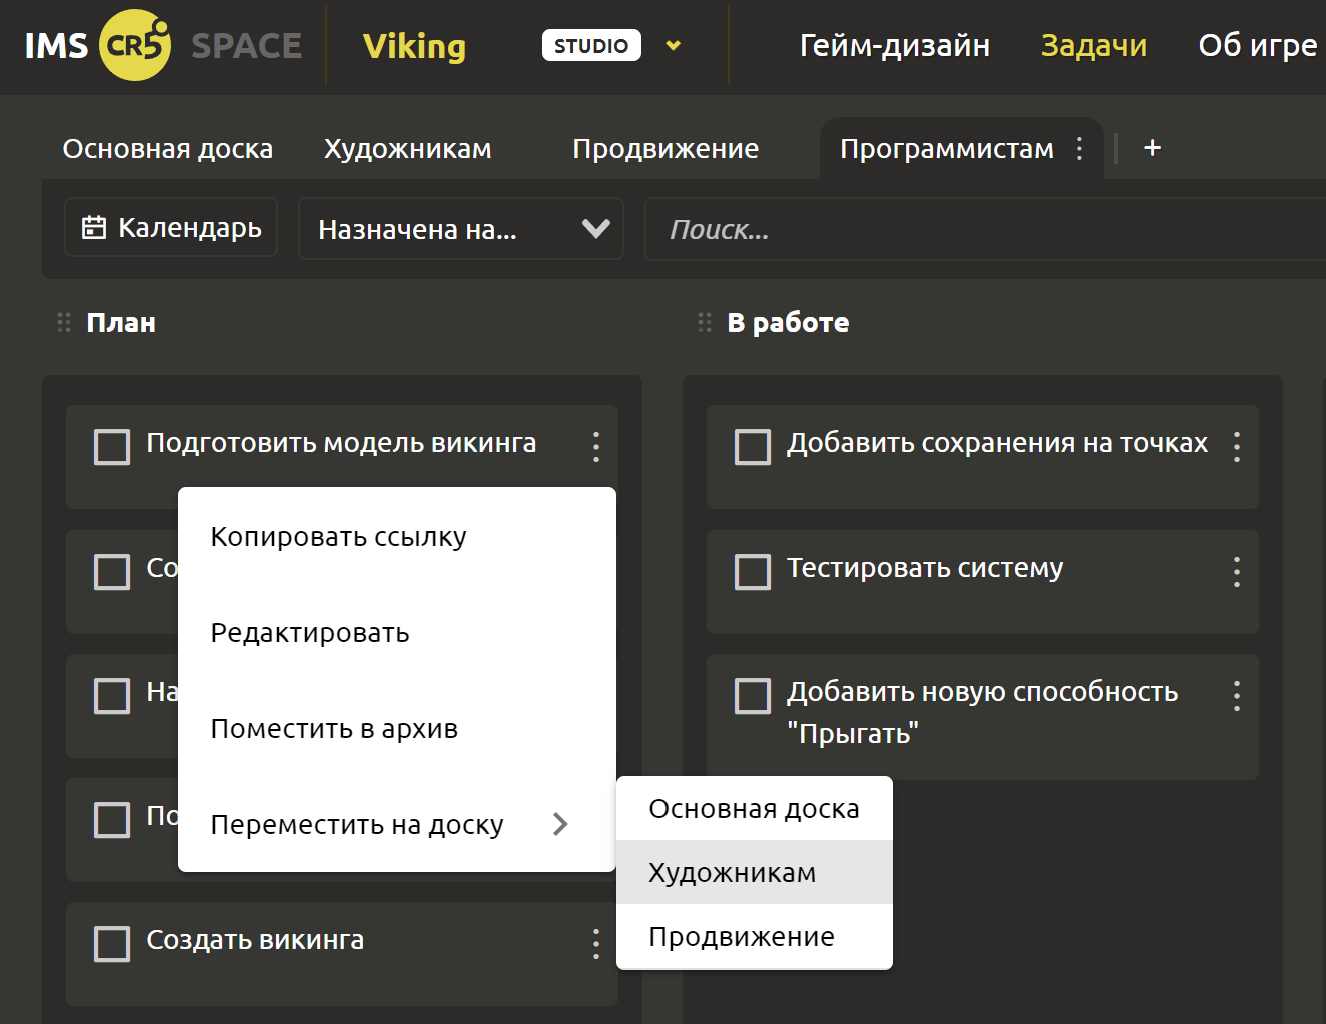Switch to the Основная доска tab
The image size is (1326, 1024).
click(x=168, y=149)
